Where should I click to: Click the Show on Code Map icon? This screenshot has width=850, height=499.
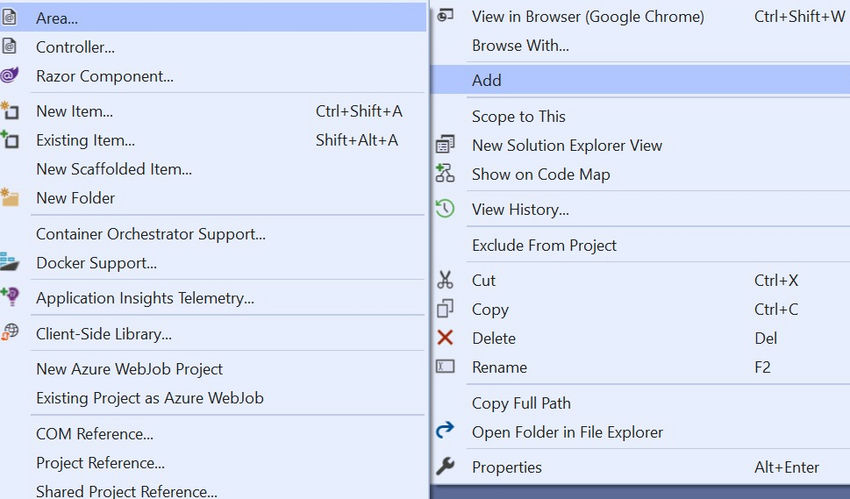point(445,173)
